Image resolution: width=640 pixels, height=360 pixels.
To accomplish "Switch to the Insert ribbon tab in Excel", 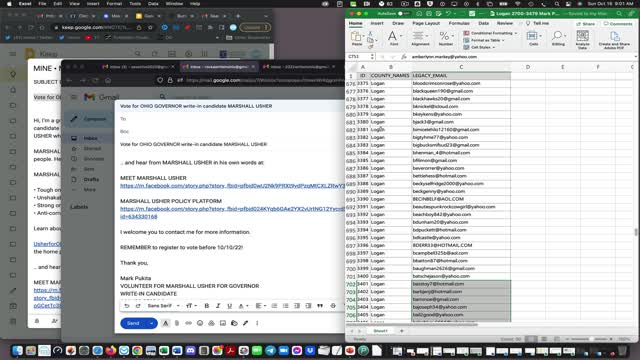I will [x=377, y=23].
